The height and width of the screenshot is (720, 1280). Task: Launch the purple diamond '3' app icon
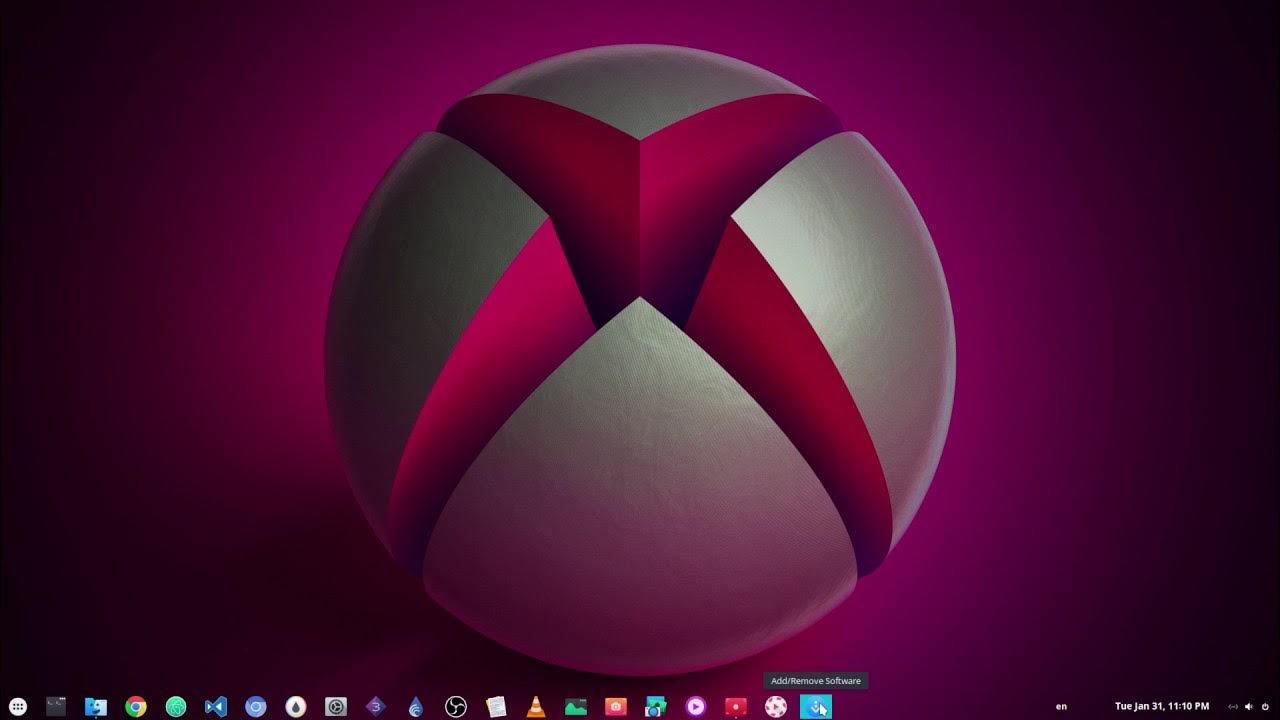pyautogui.click(x=376, y=707)
